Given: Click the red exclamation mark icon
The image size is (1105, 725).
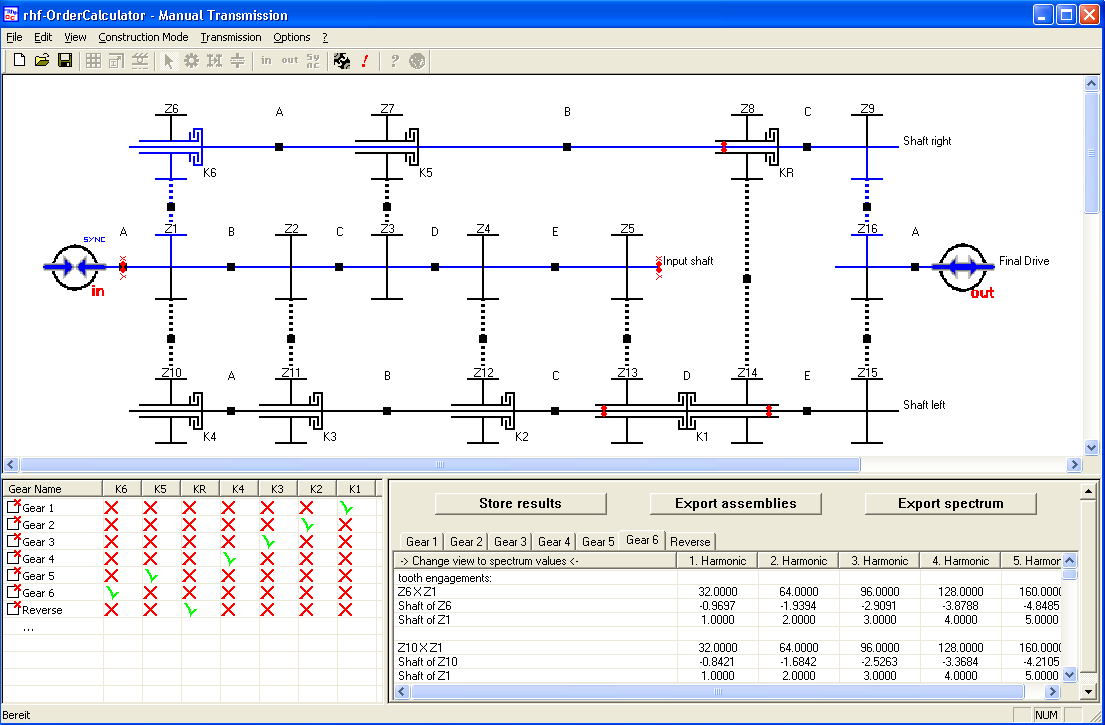Looking at the screenshot, I should [x=365, y=61].
